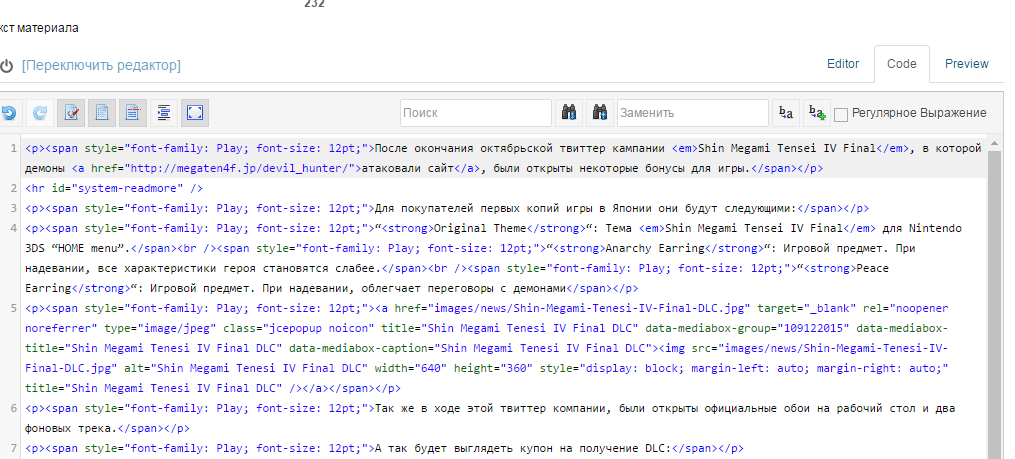Click the Redo icon in code toolbar
Viewport: 1015px width, 459px height.
click(40, 113)
